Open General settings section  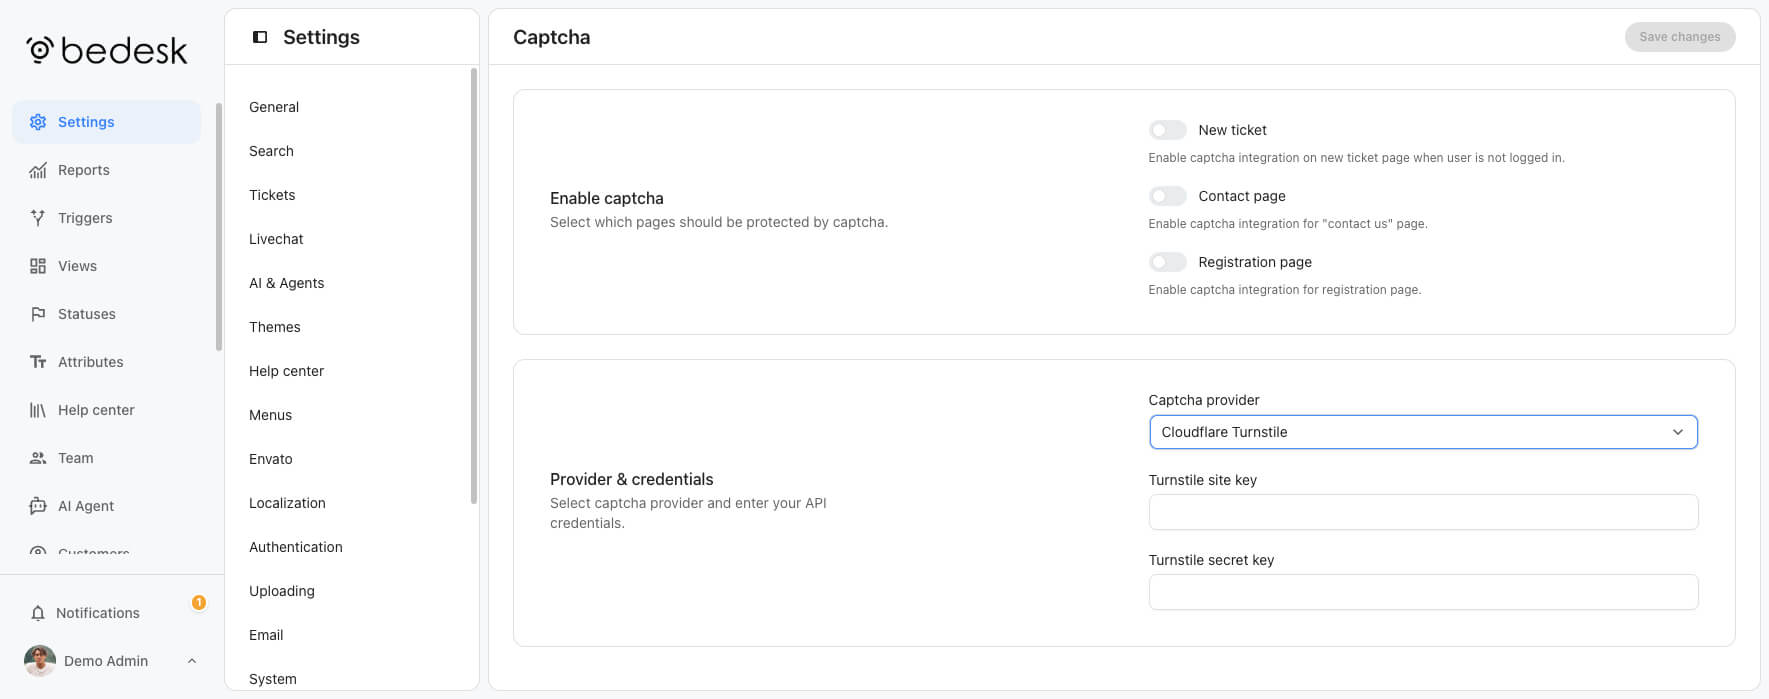click(x=274, y=107)
